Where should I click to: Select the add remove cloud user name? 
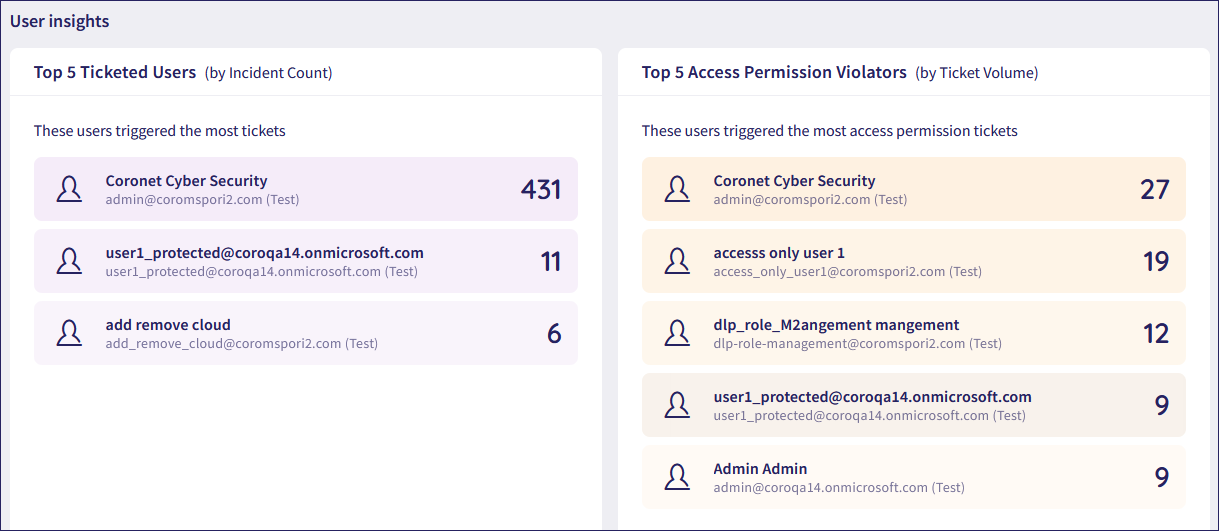(x=168, y=325)
